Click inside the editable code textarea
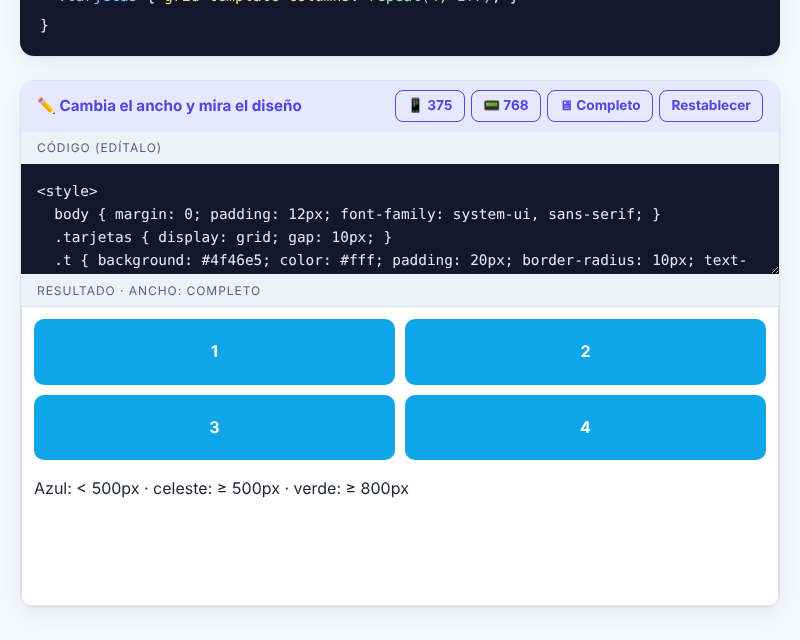Viewport: 800px width, 640px height. (x=400, y=219)
